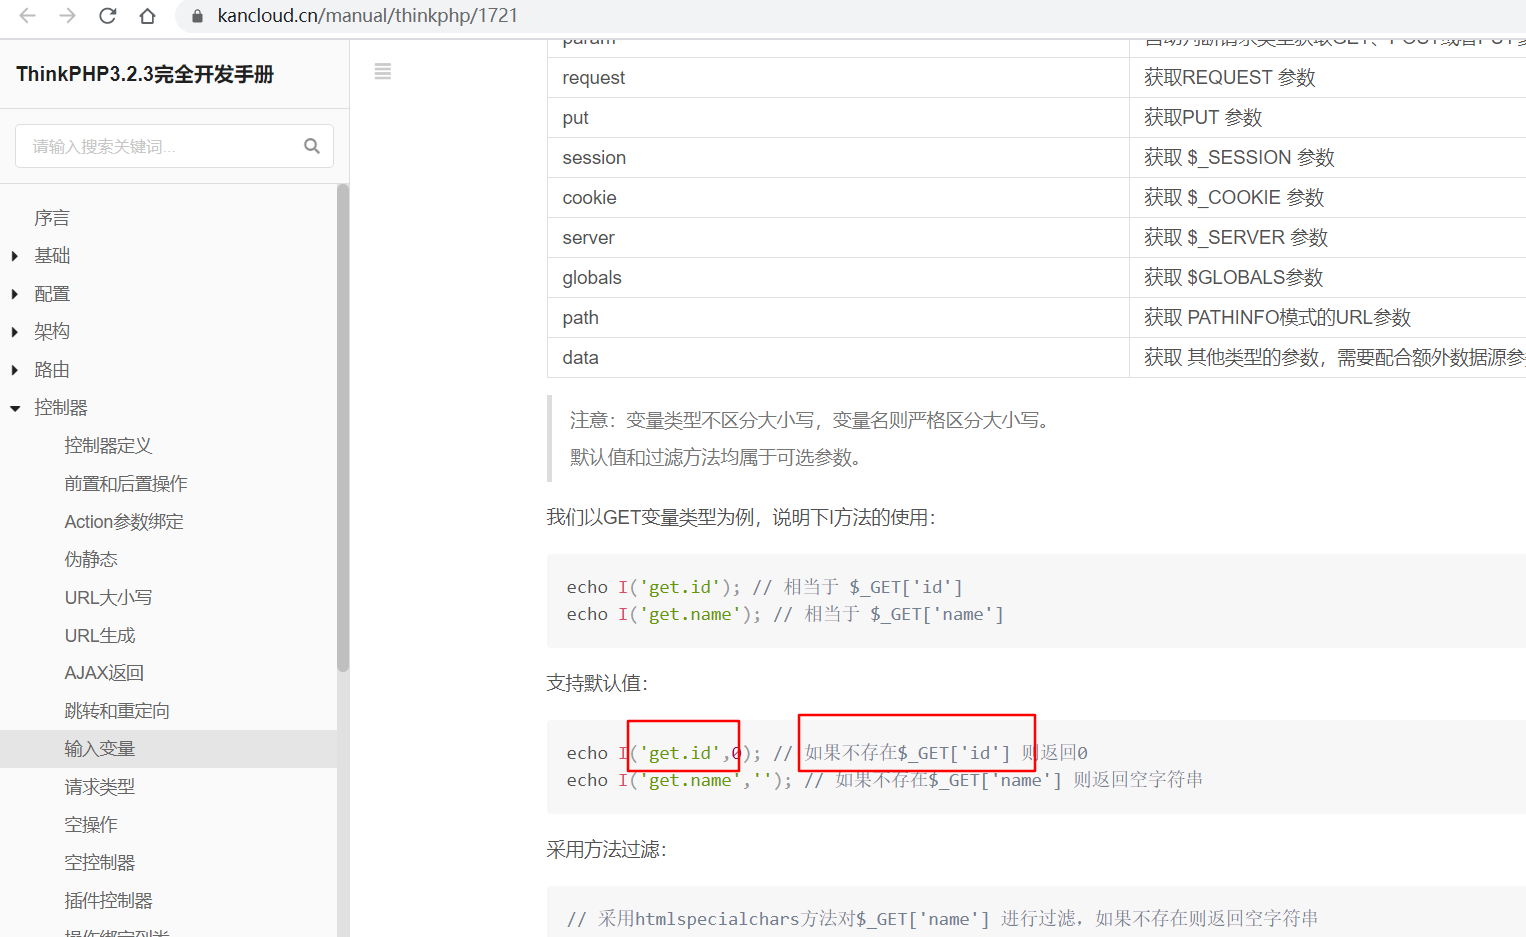Open the Action参数绑定 page
The height and width of the screenshot is (937, 1526).
[124, 522]
